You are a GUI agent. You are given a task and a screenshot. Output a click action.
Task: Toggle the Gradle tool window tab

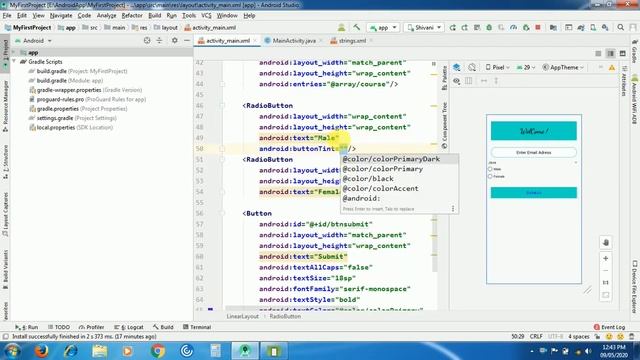tap(635, 51)
